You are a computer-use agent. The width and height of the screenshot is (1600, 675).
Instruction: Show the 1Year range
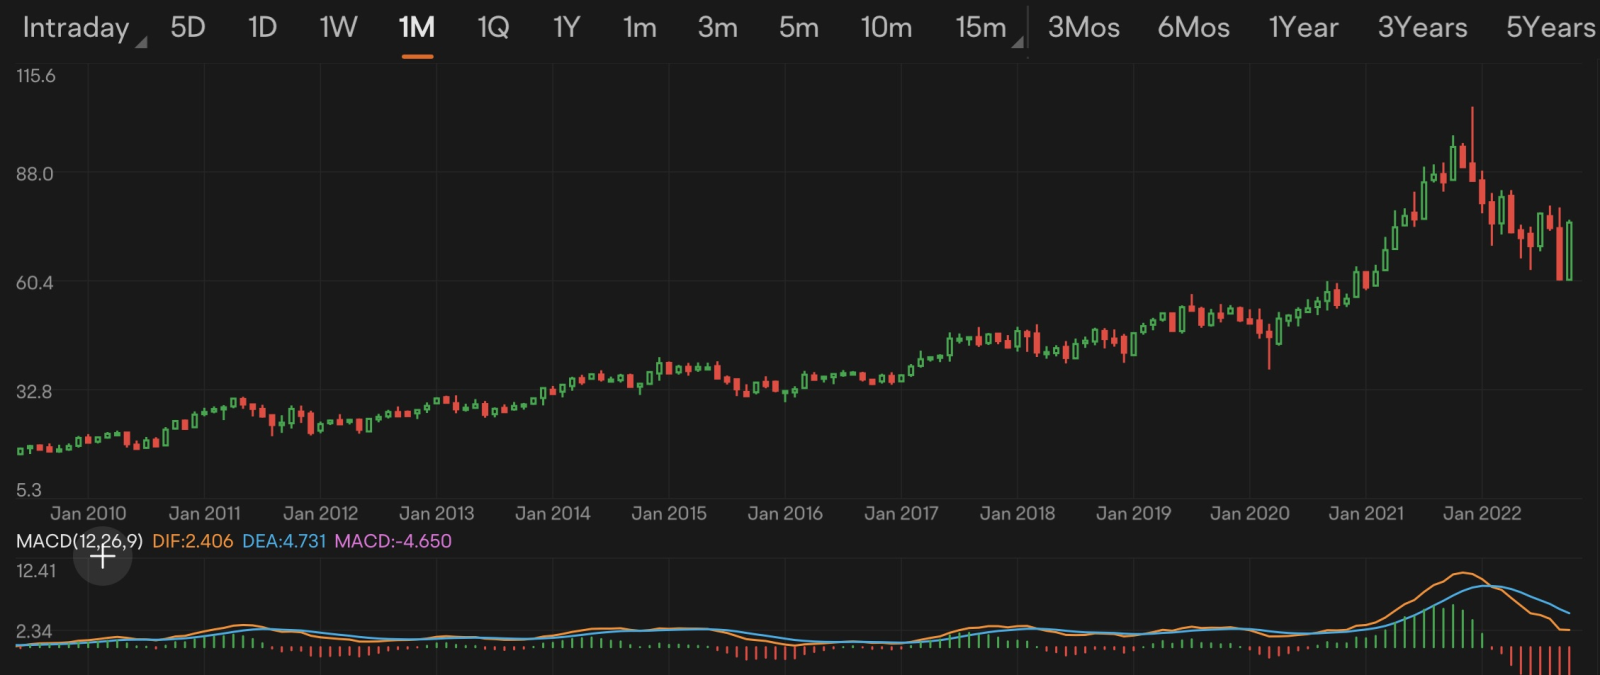pyautogui.click(x=1303, y=28)
